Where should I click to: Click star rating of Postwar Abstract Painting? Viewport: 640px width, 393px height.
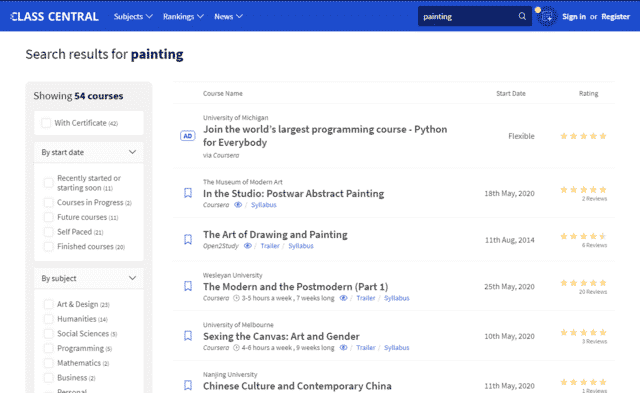click(583, 190)
